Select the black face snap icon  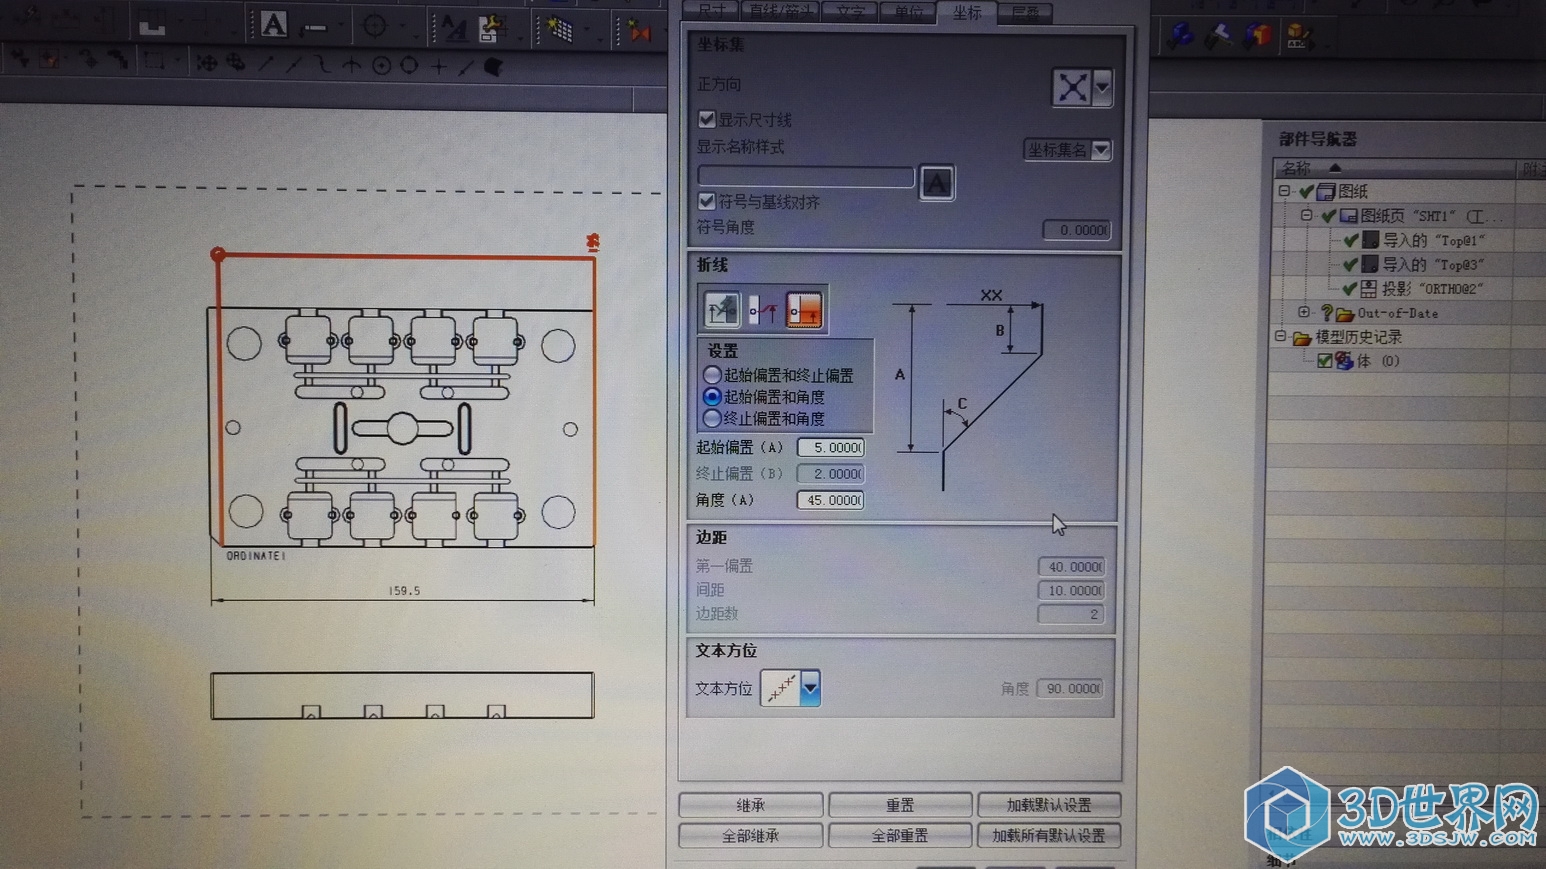tap(493, 67)
